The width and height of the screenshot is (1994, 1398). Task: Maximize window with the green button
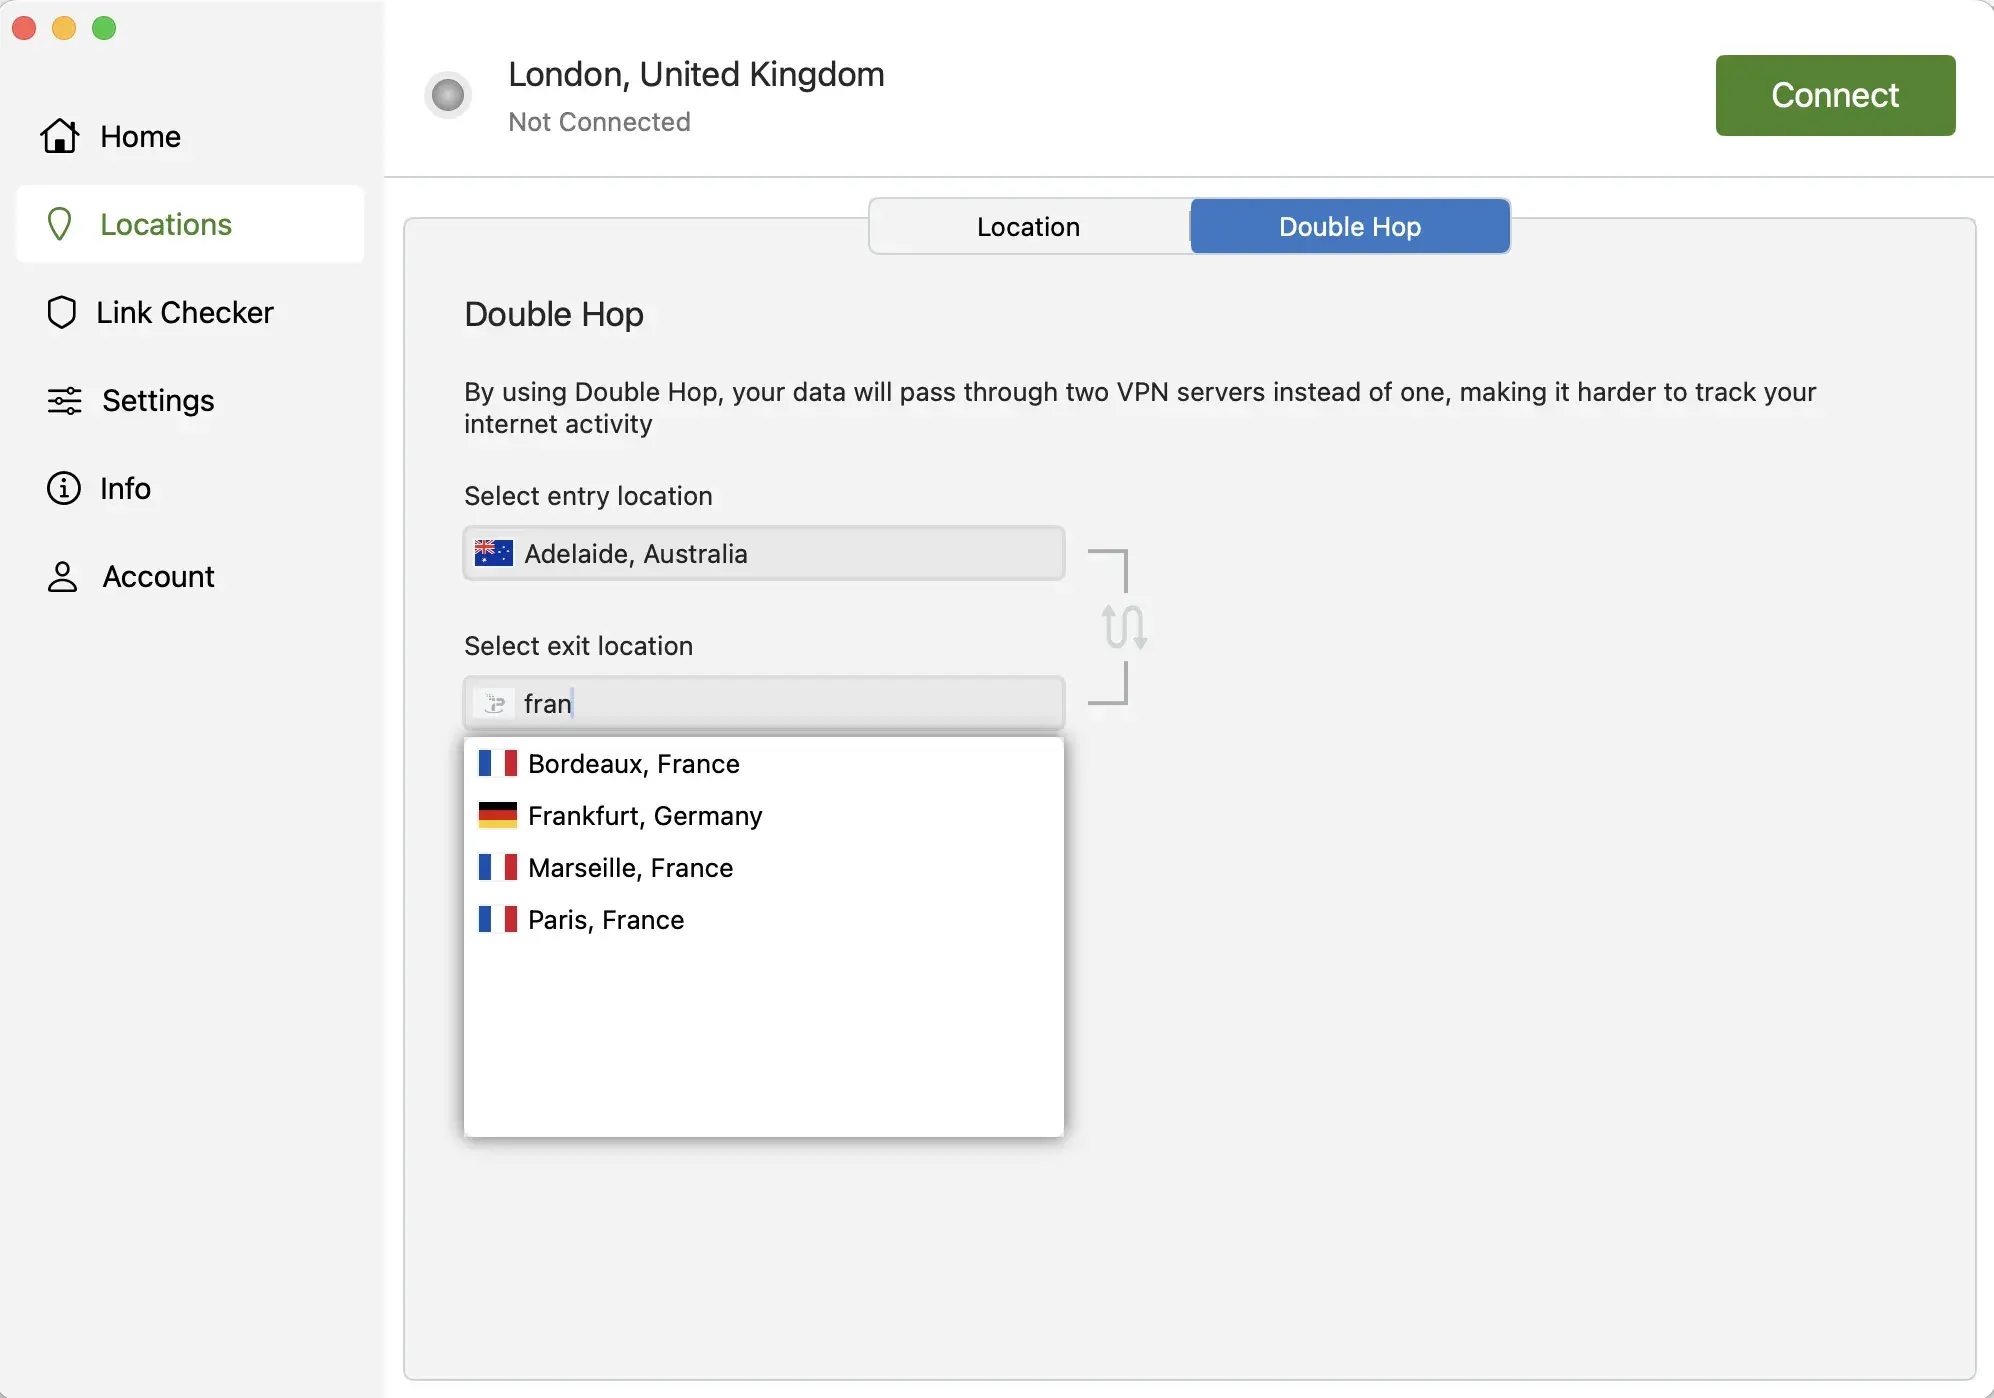pyautogui.click(x=104, y=28)
